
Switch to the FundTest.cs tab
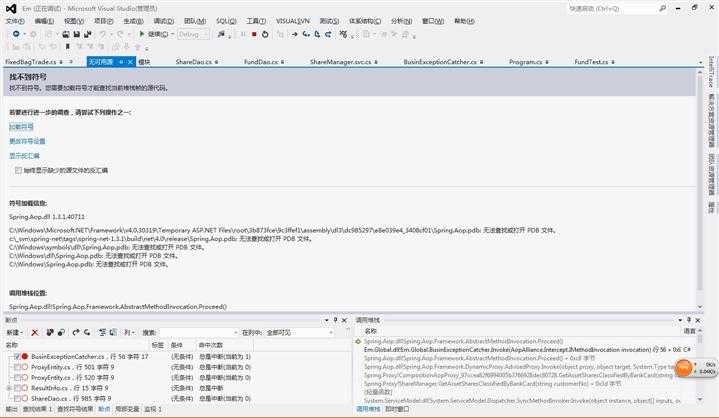click(x=591, y=61)
